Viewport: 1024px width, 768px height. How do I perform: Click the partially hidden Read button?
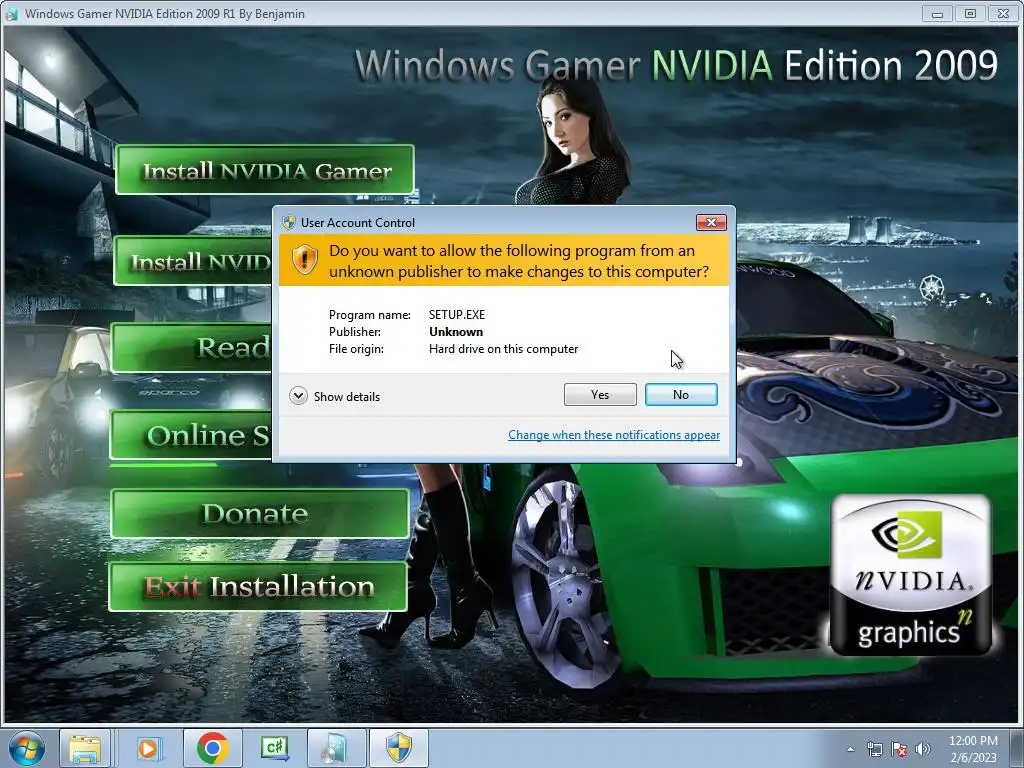[x=191, y=347]
